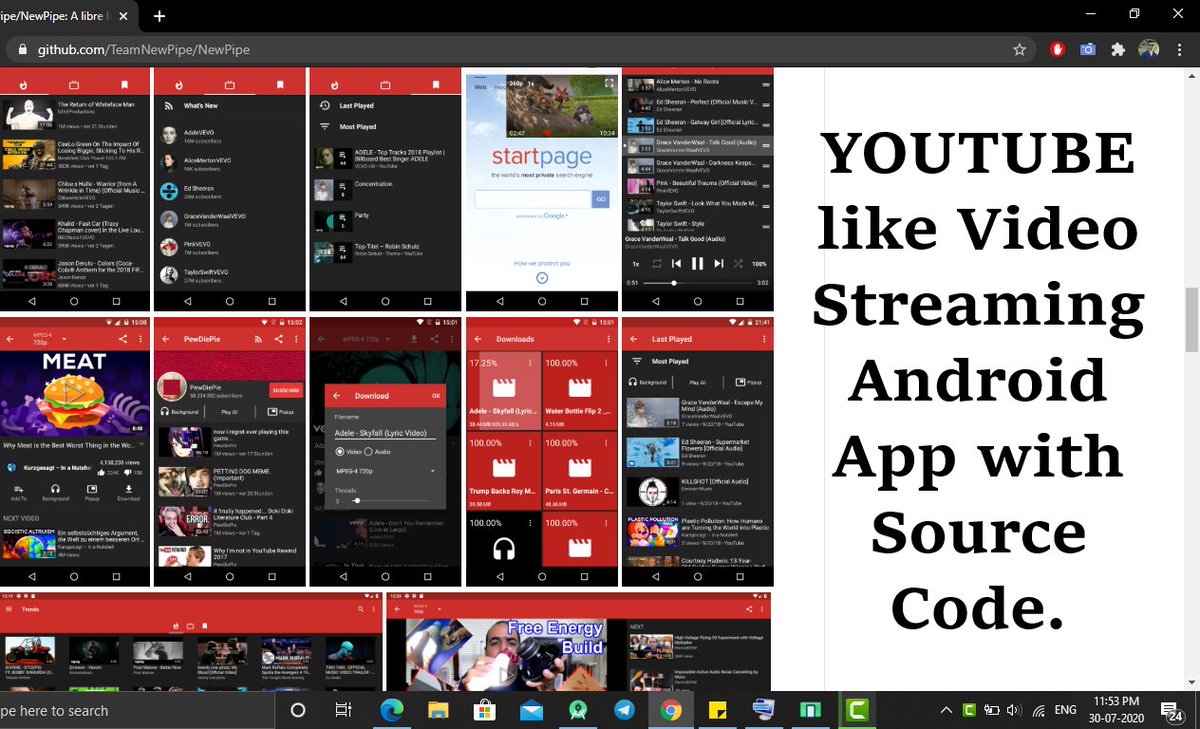Open Task View from the taskbar
1200x729 pixels.
click(x=344, y=710)
